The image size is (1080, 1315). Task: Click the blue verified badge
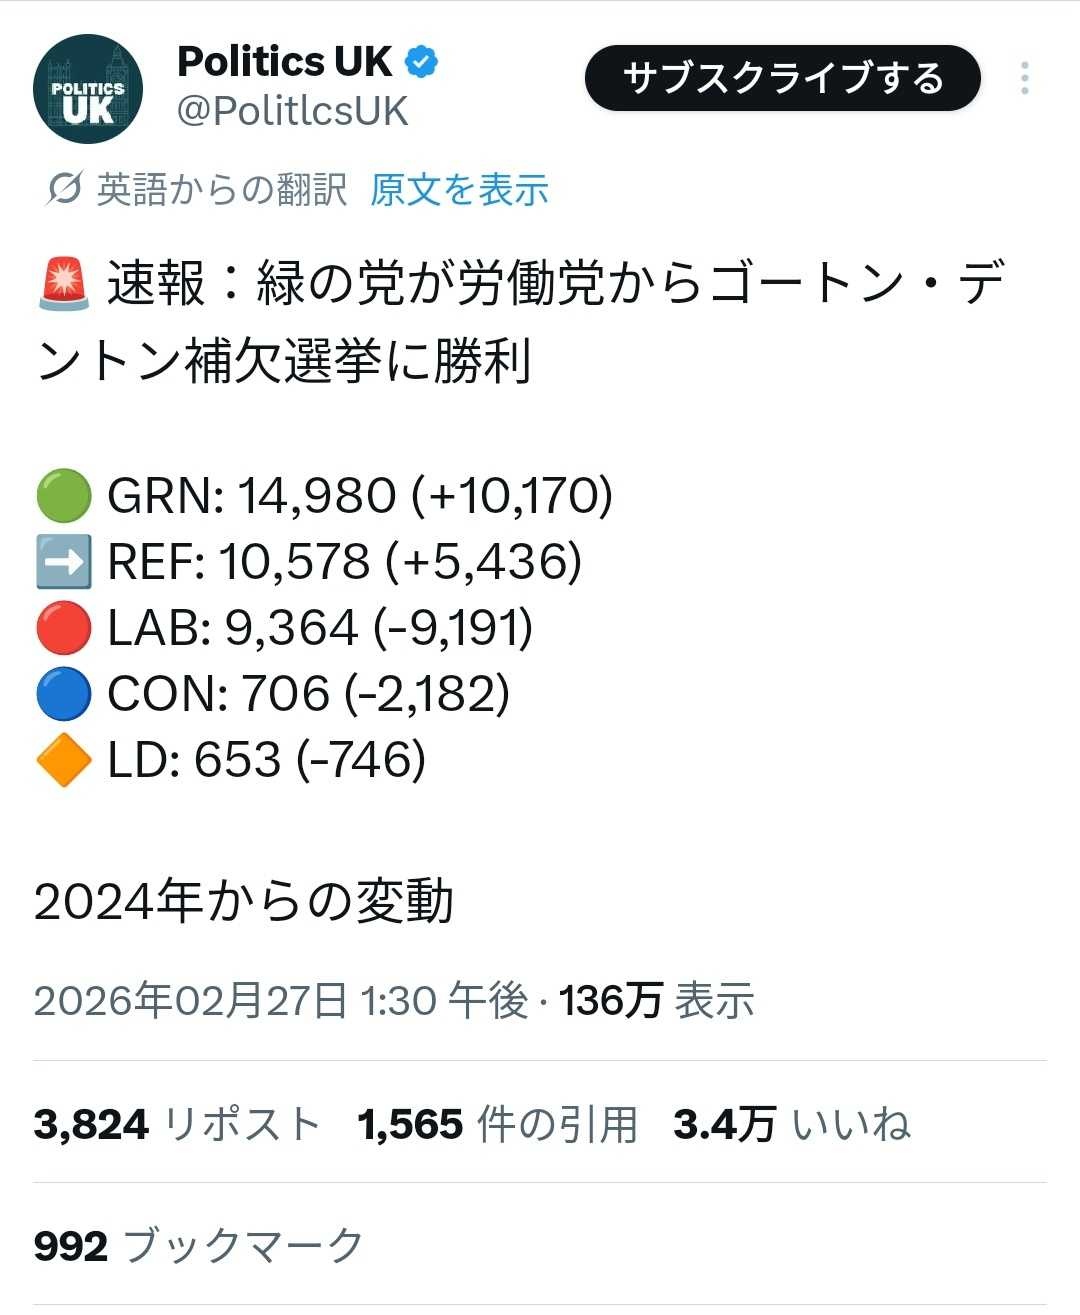click(421, 62)
